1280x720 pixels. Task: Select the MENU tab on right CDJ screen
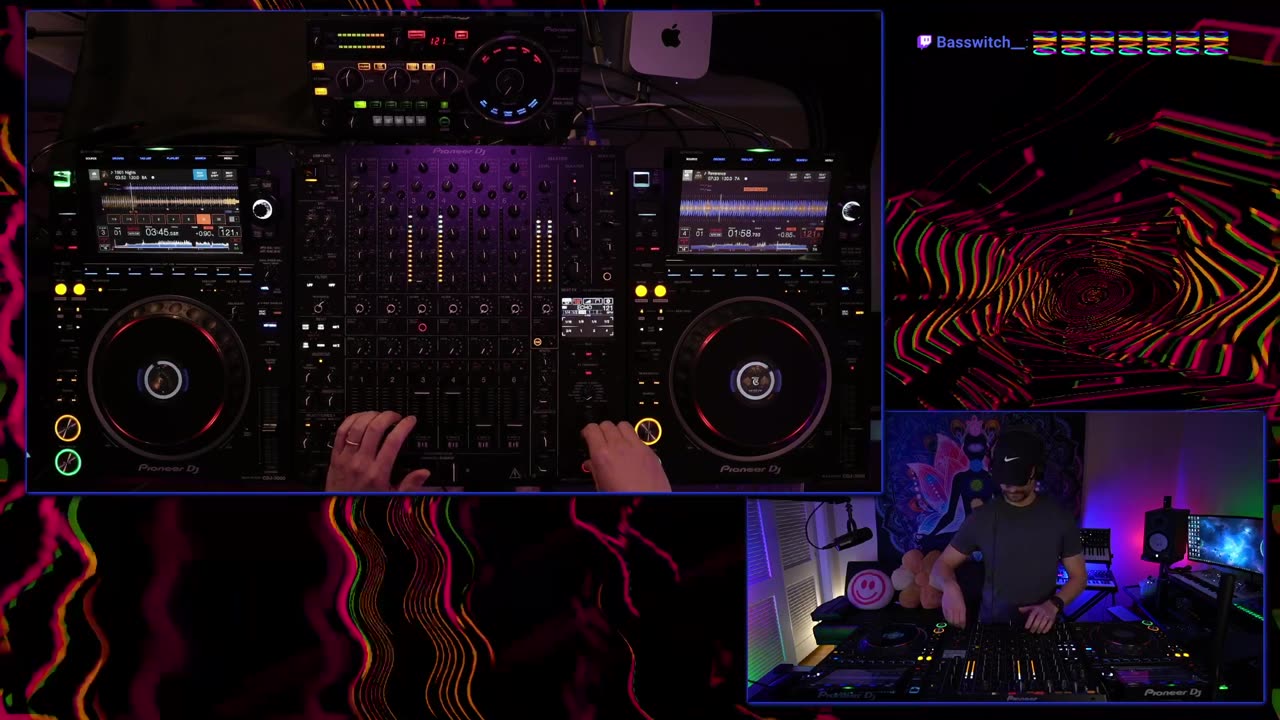(x=827, y=159)
